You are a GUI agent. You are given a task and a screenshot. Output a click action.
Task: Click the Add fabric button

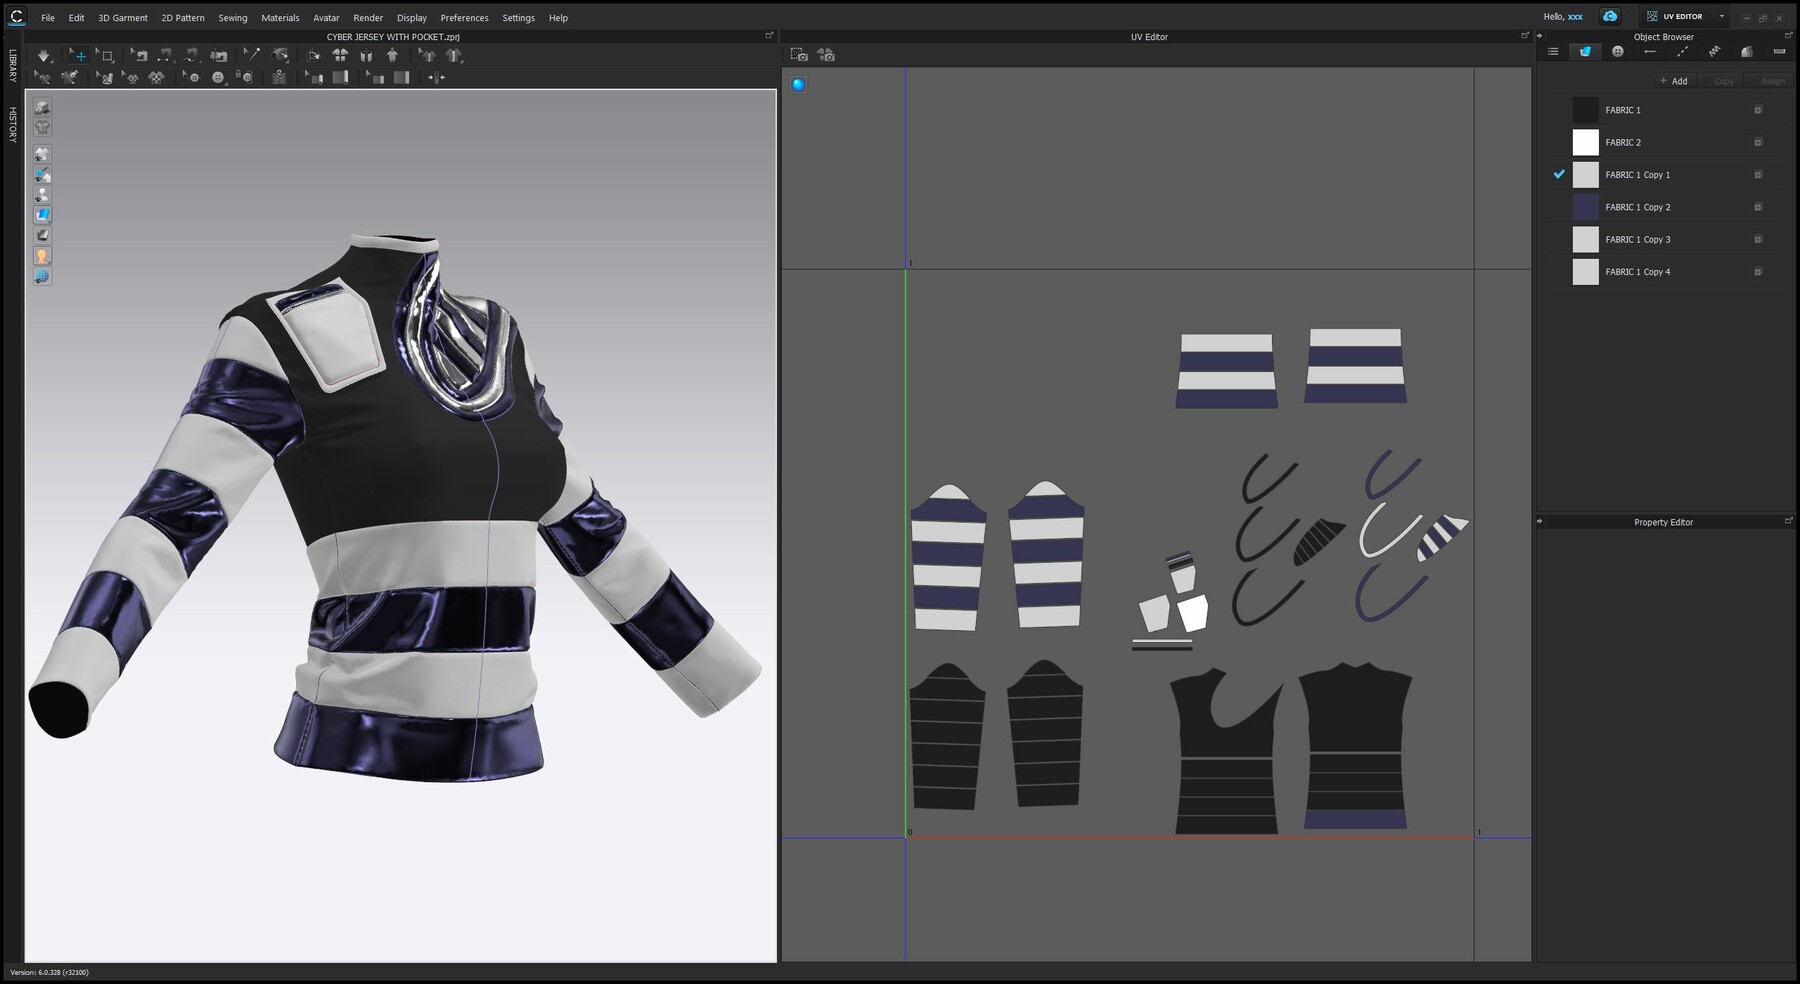pos(1674,81)
